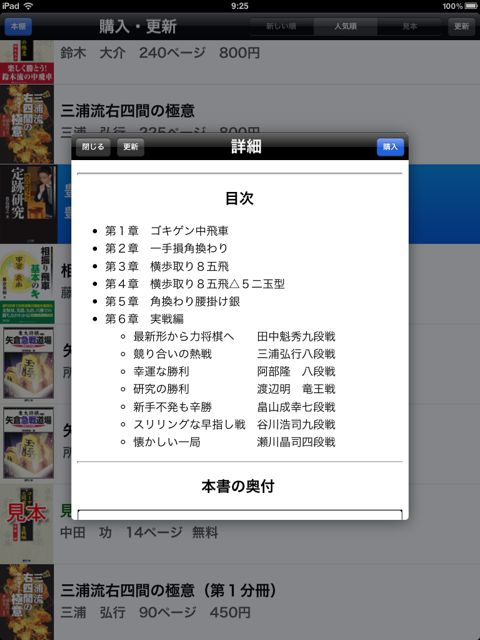Tap the first 矢倉急戦道場 book cover
480x640 pixels.
[28, 363]
